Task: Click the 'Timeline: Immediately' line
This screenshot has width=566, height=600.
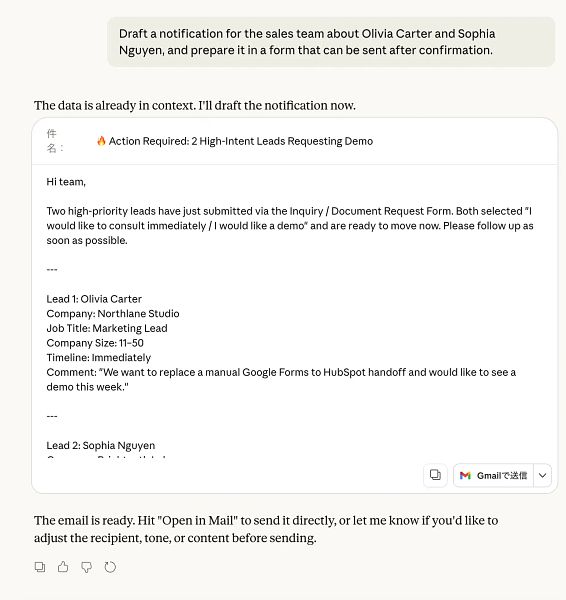Action: coord(99,357)
